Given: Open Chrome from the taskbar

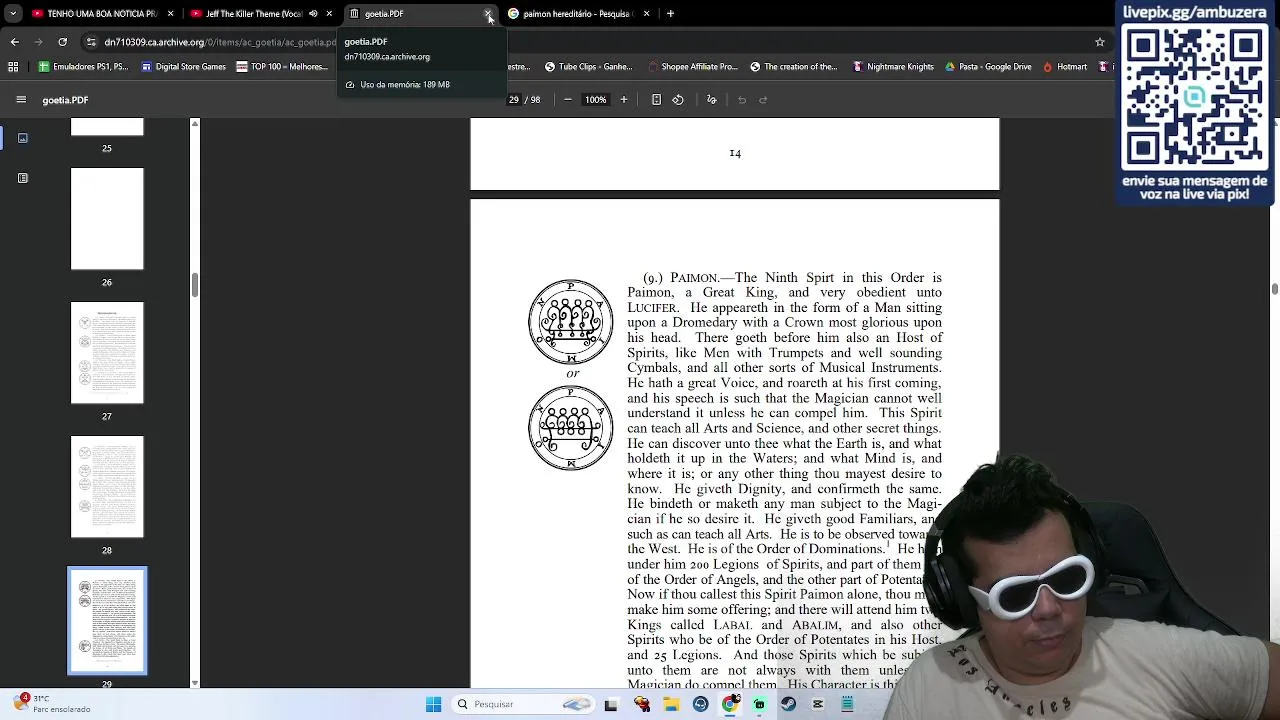Looking at the screenshot, I should coord(730,704).
